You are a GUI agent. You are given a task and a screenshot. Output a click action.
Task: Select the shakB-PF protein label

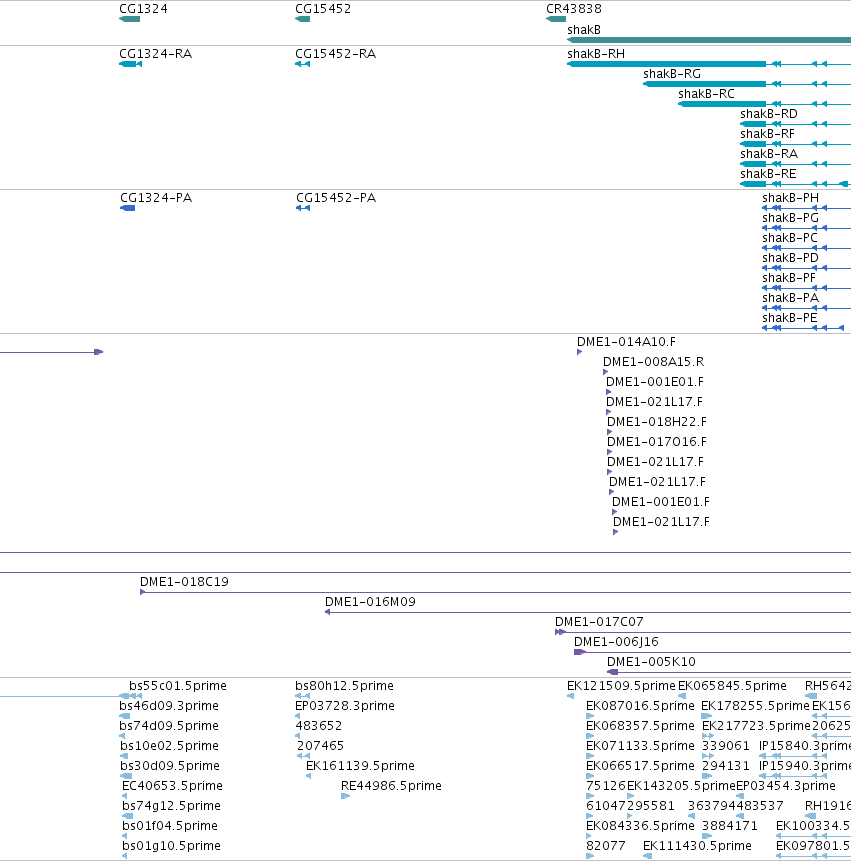(x=789, y=278)
